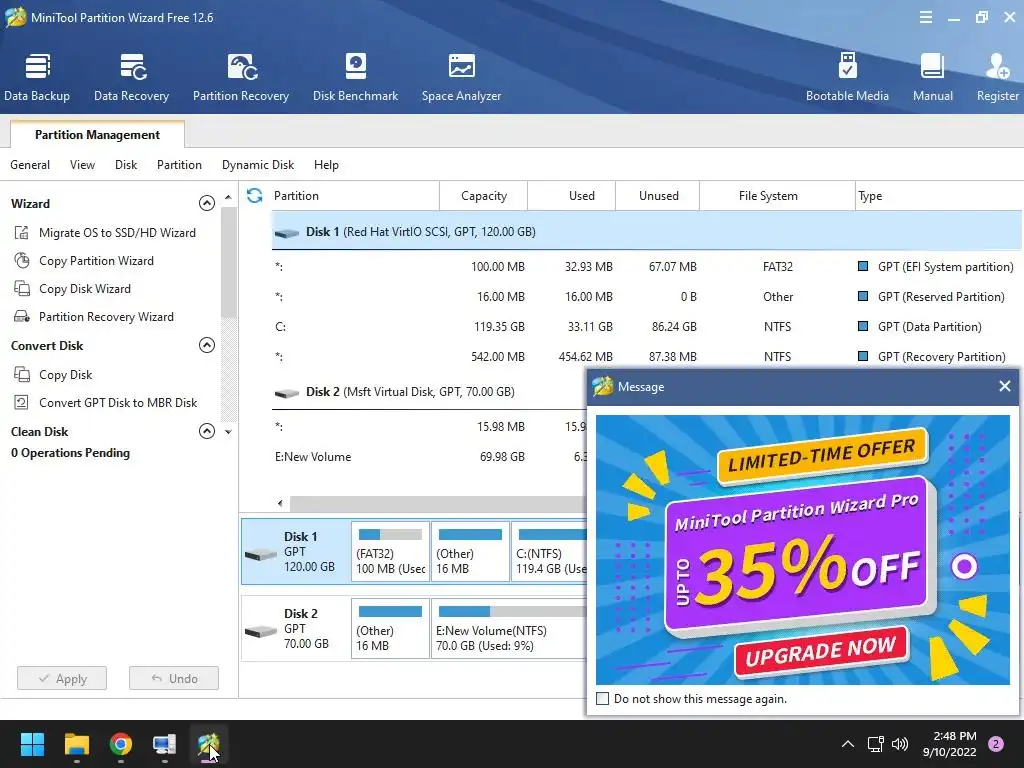Close the Message popup
Viewport: 1024px width, 768px height.
tap(1004, 387)
